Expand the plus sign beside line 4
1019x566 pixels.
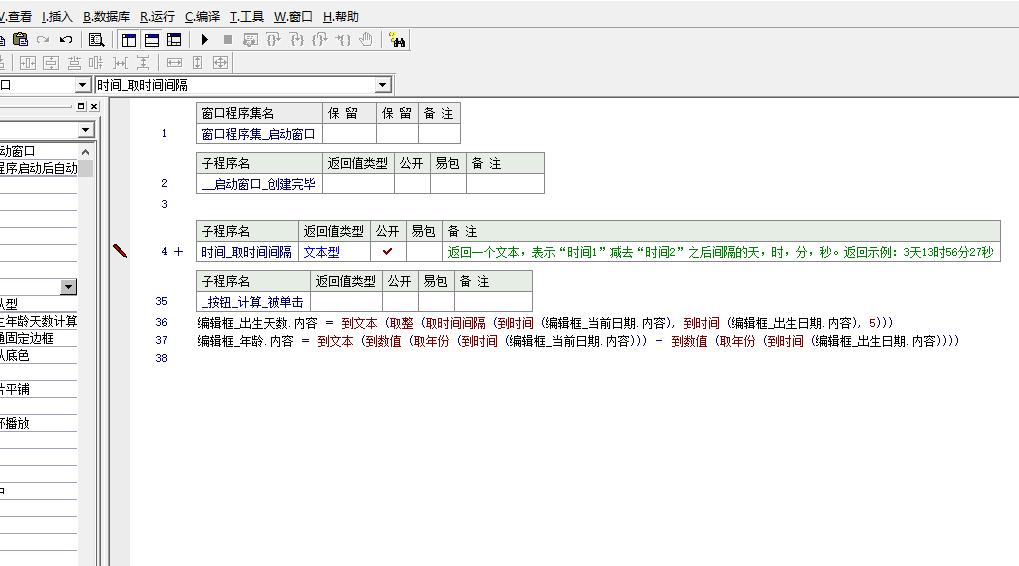point(179,251)
